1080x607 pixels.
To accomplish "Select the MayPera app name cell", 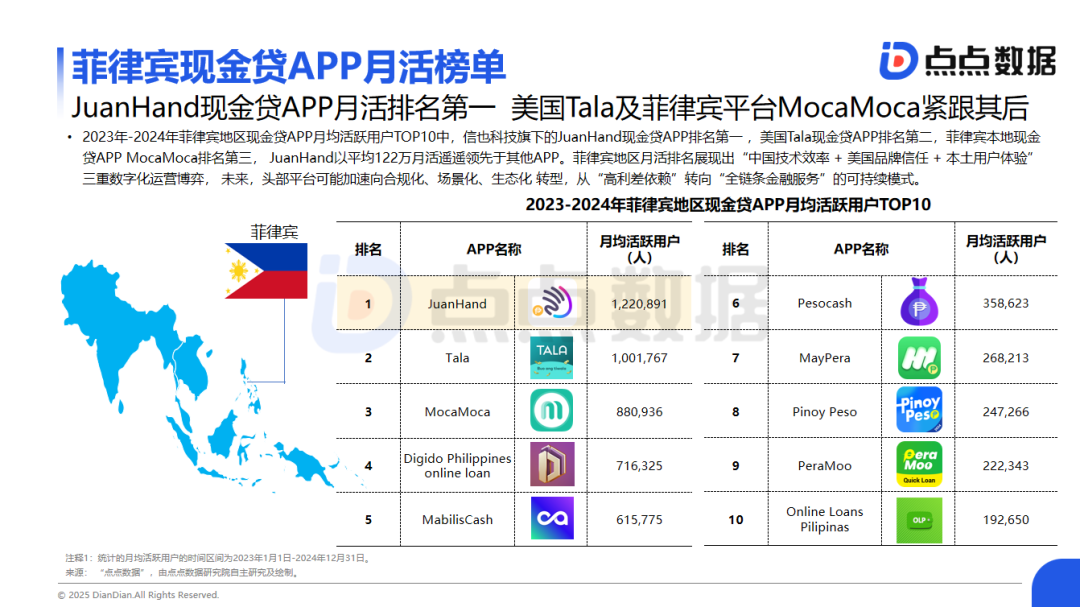I will (x=824, y=358).
